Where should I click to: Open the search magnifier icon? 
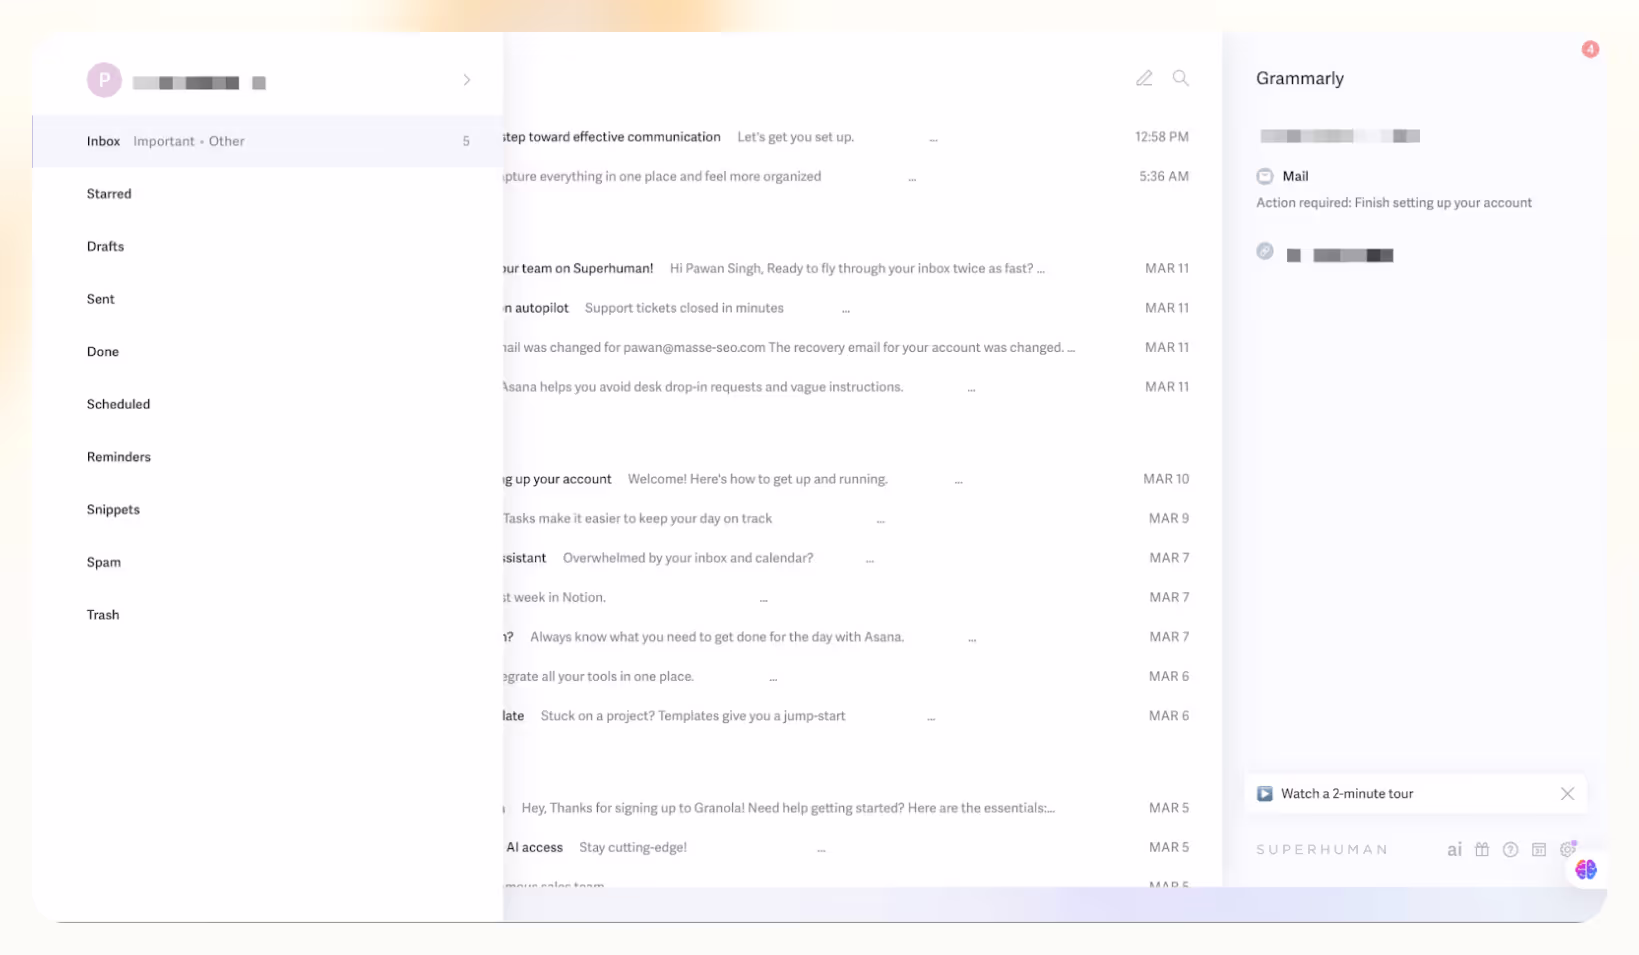click(x=1181, y=78)
